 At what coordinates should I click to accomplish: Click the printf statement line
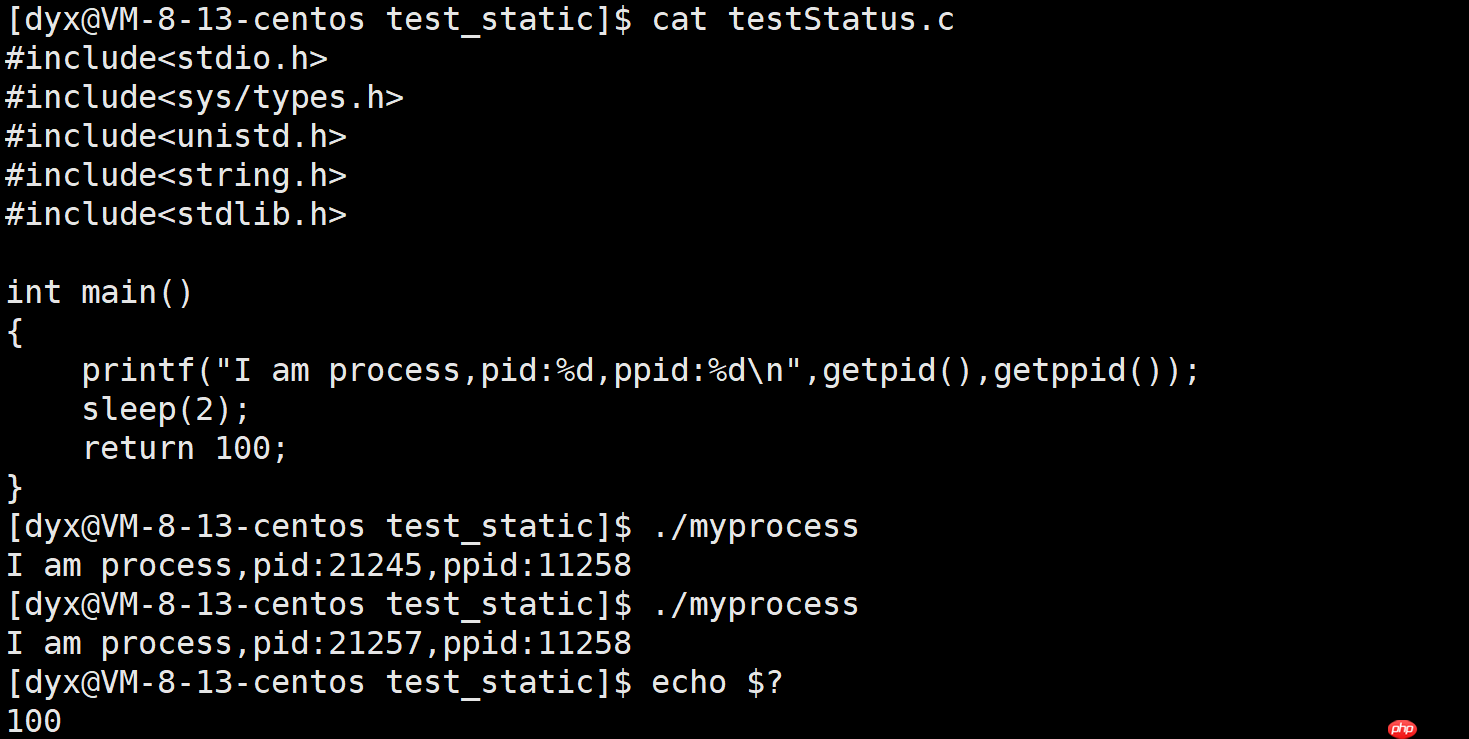coord(640,370)
